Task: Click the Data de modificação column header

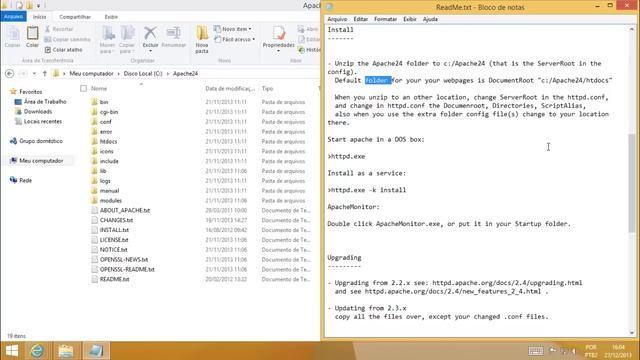Action: 230,89
